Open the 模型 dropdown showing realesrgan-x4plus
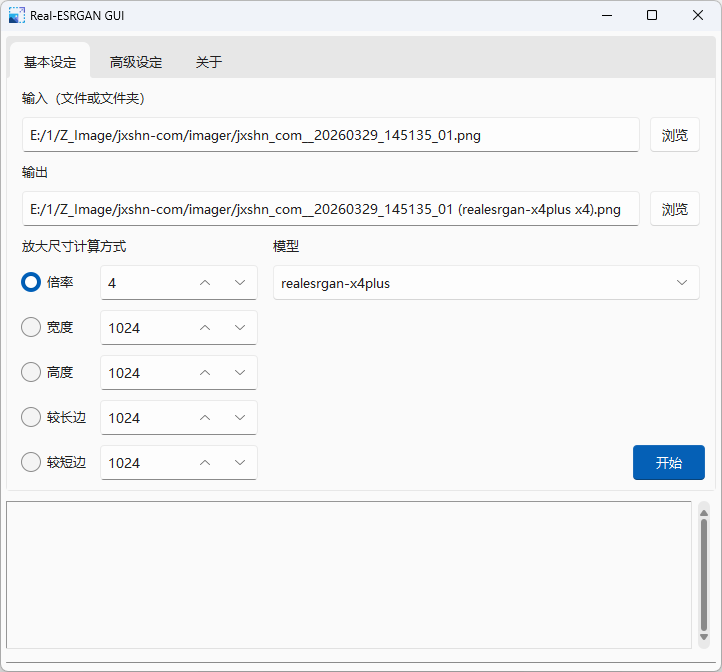 (x=486, y=283)
